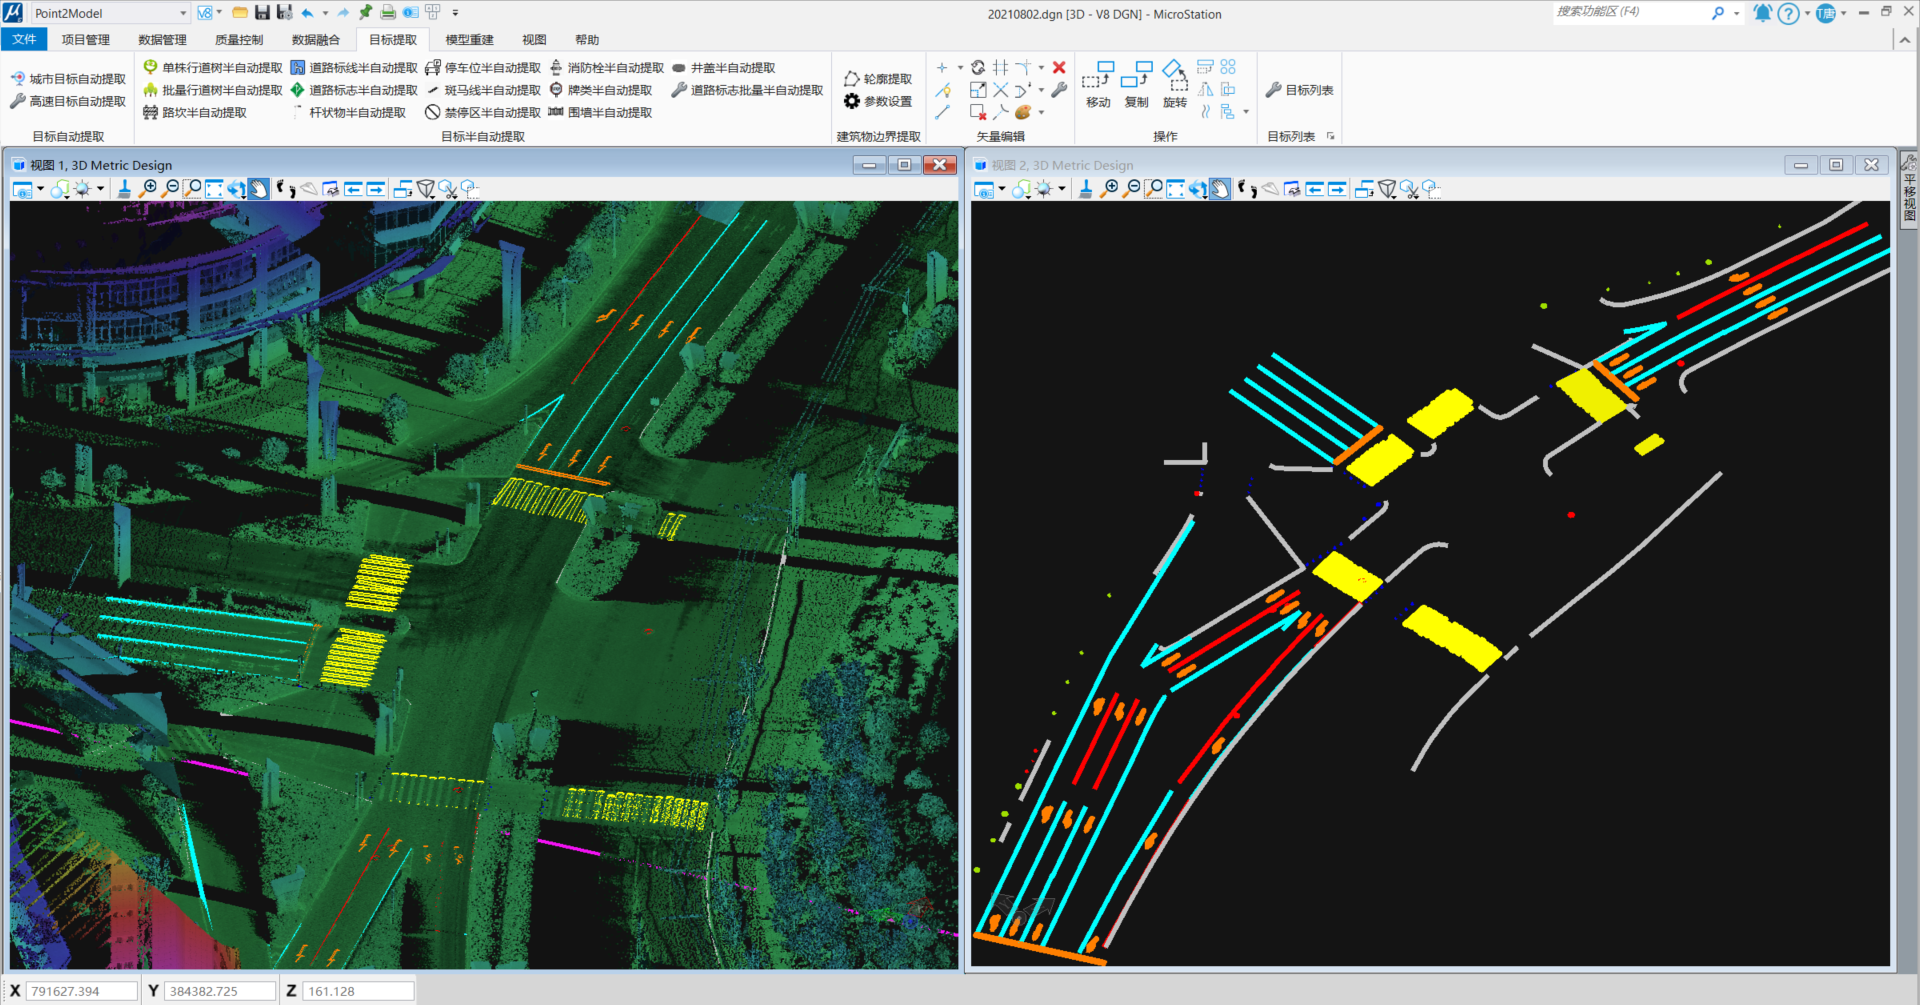The image size is (1920, 1005).
Task: Click the color palette icon in 矢量编辑
Action: [1023, 112]
